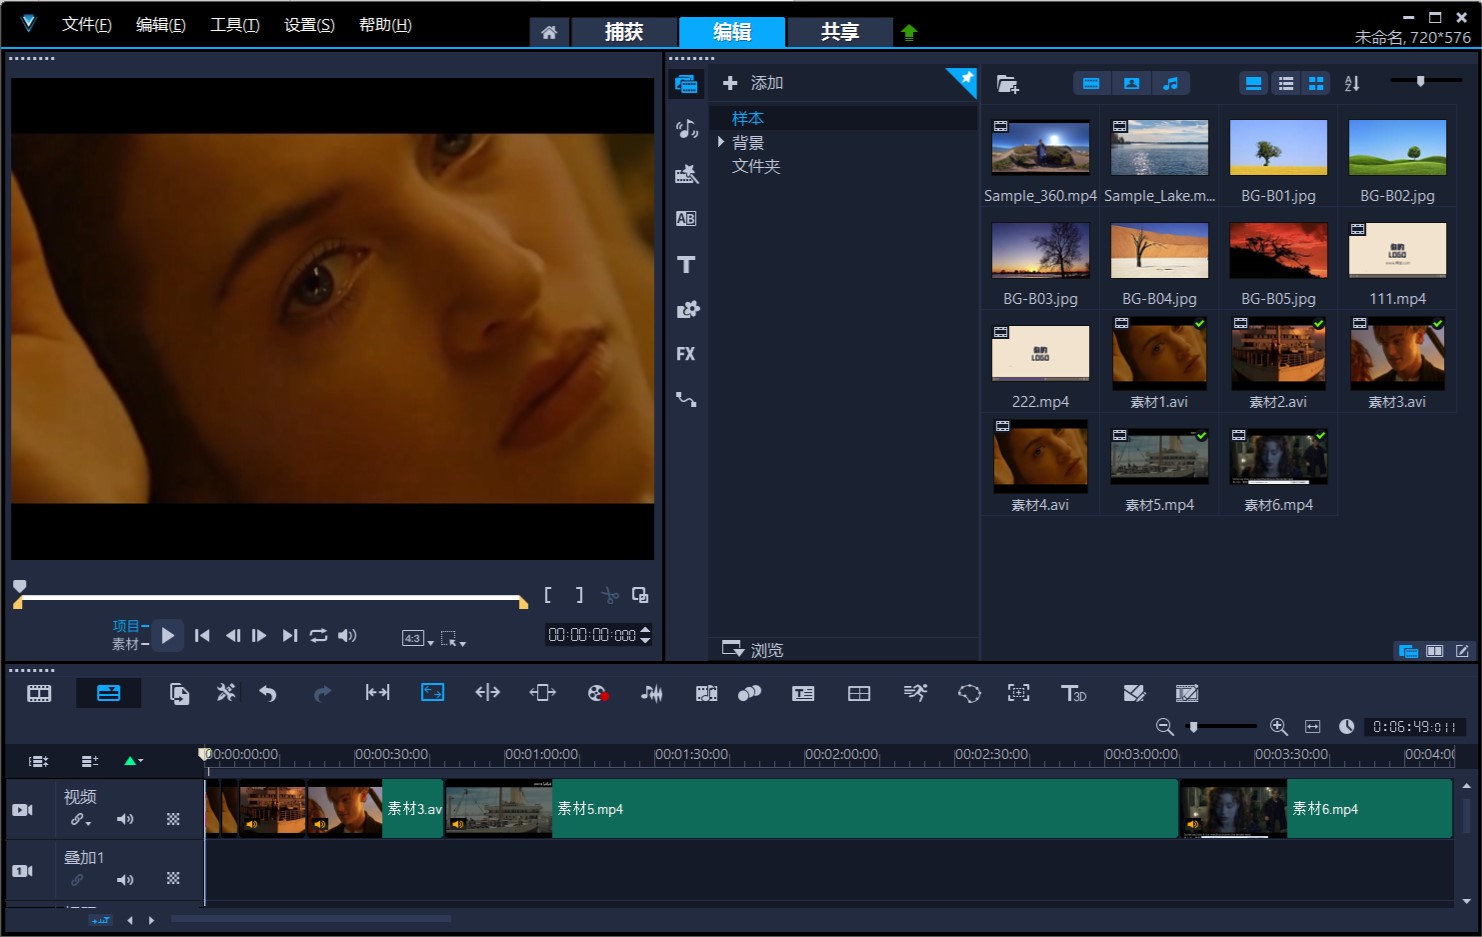Open the 文件(F) menu
The height and width of the screenshot is (937, 1482).
(x=87, y=25)
